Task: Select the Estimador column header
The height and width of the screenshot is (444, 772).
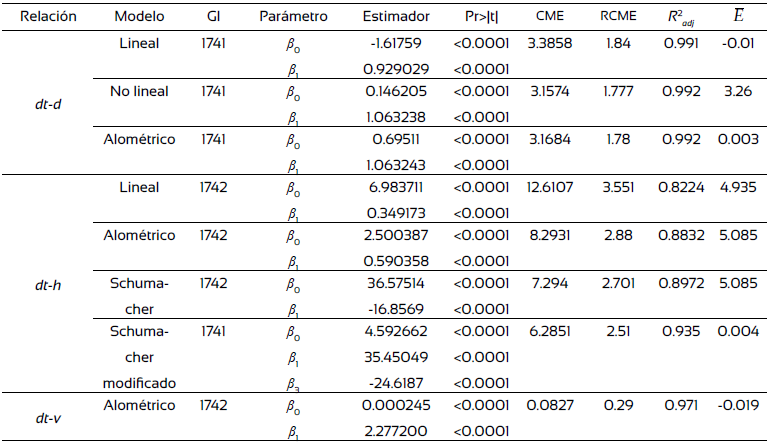Action: coord(397,17)
